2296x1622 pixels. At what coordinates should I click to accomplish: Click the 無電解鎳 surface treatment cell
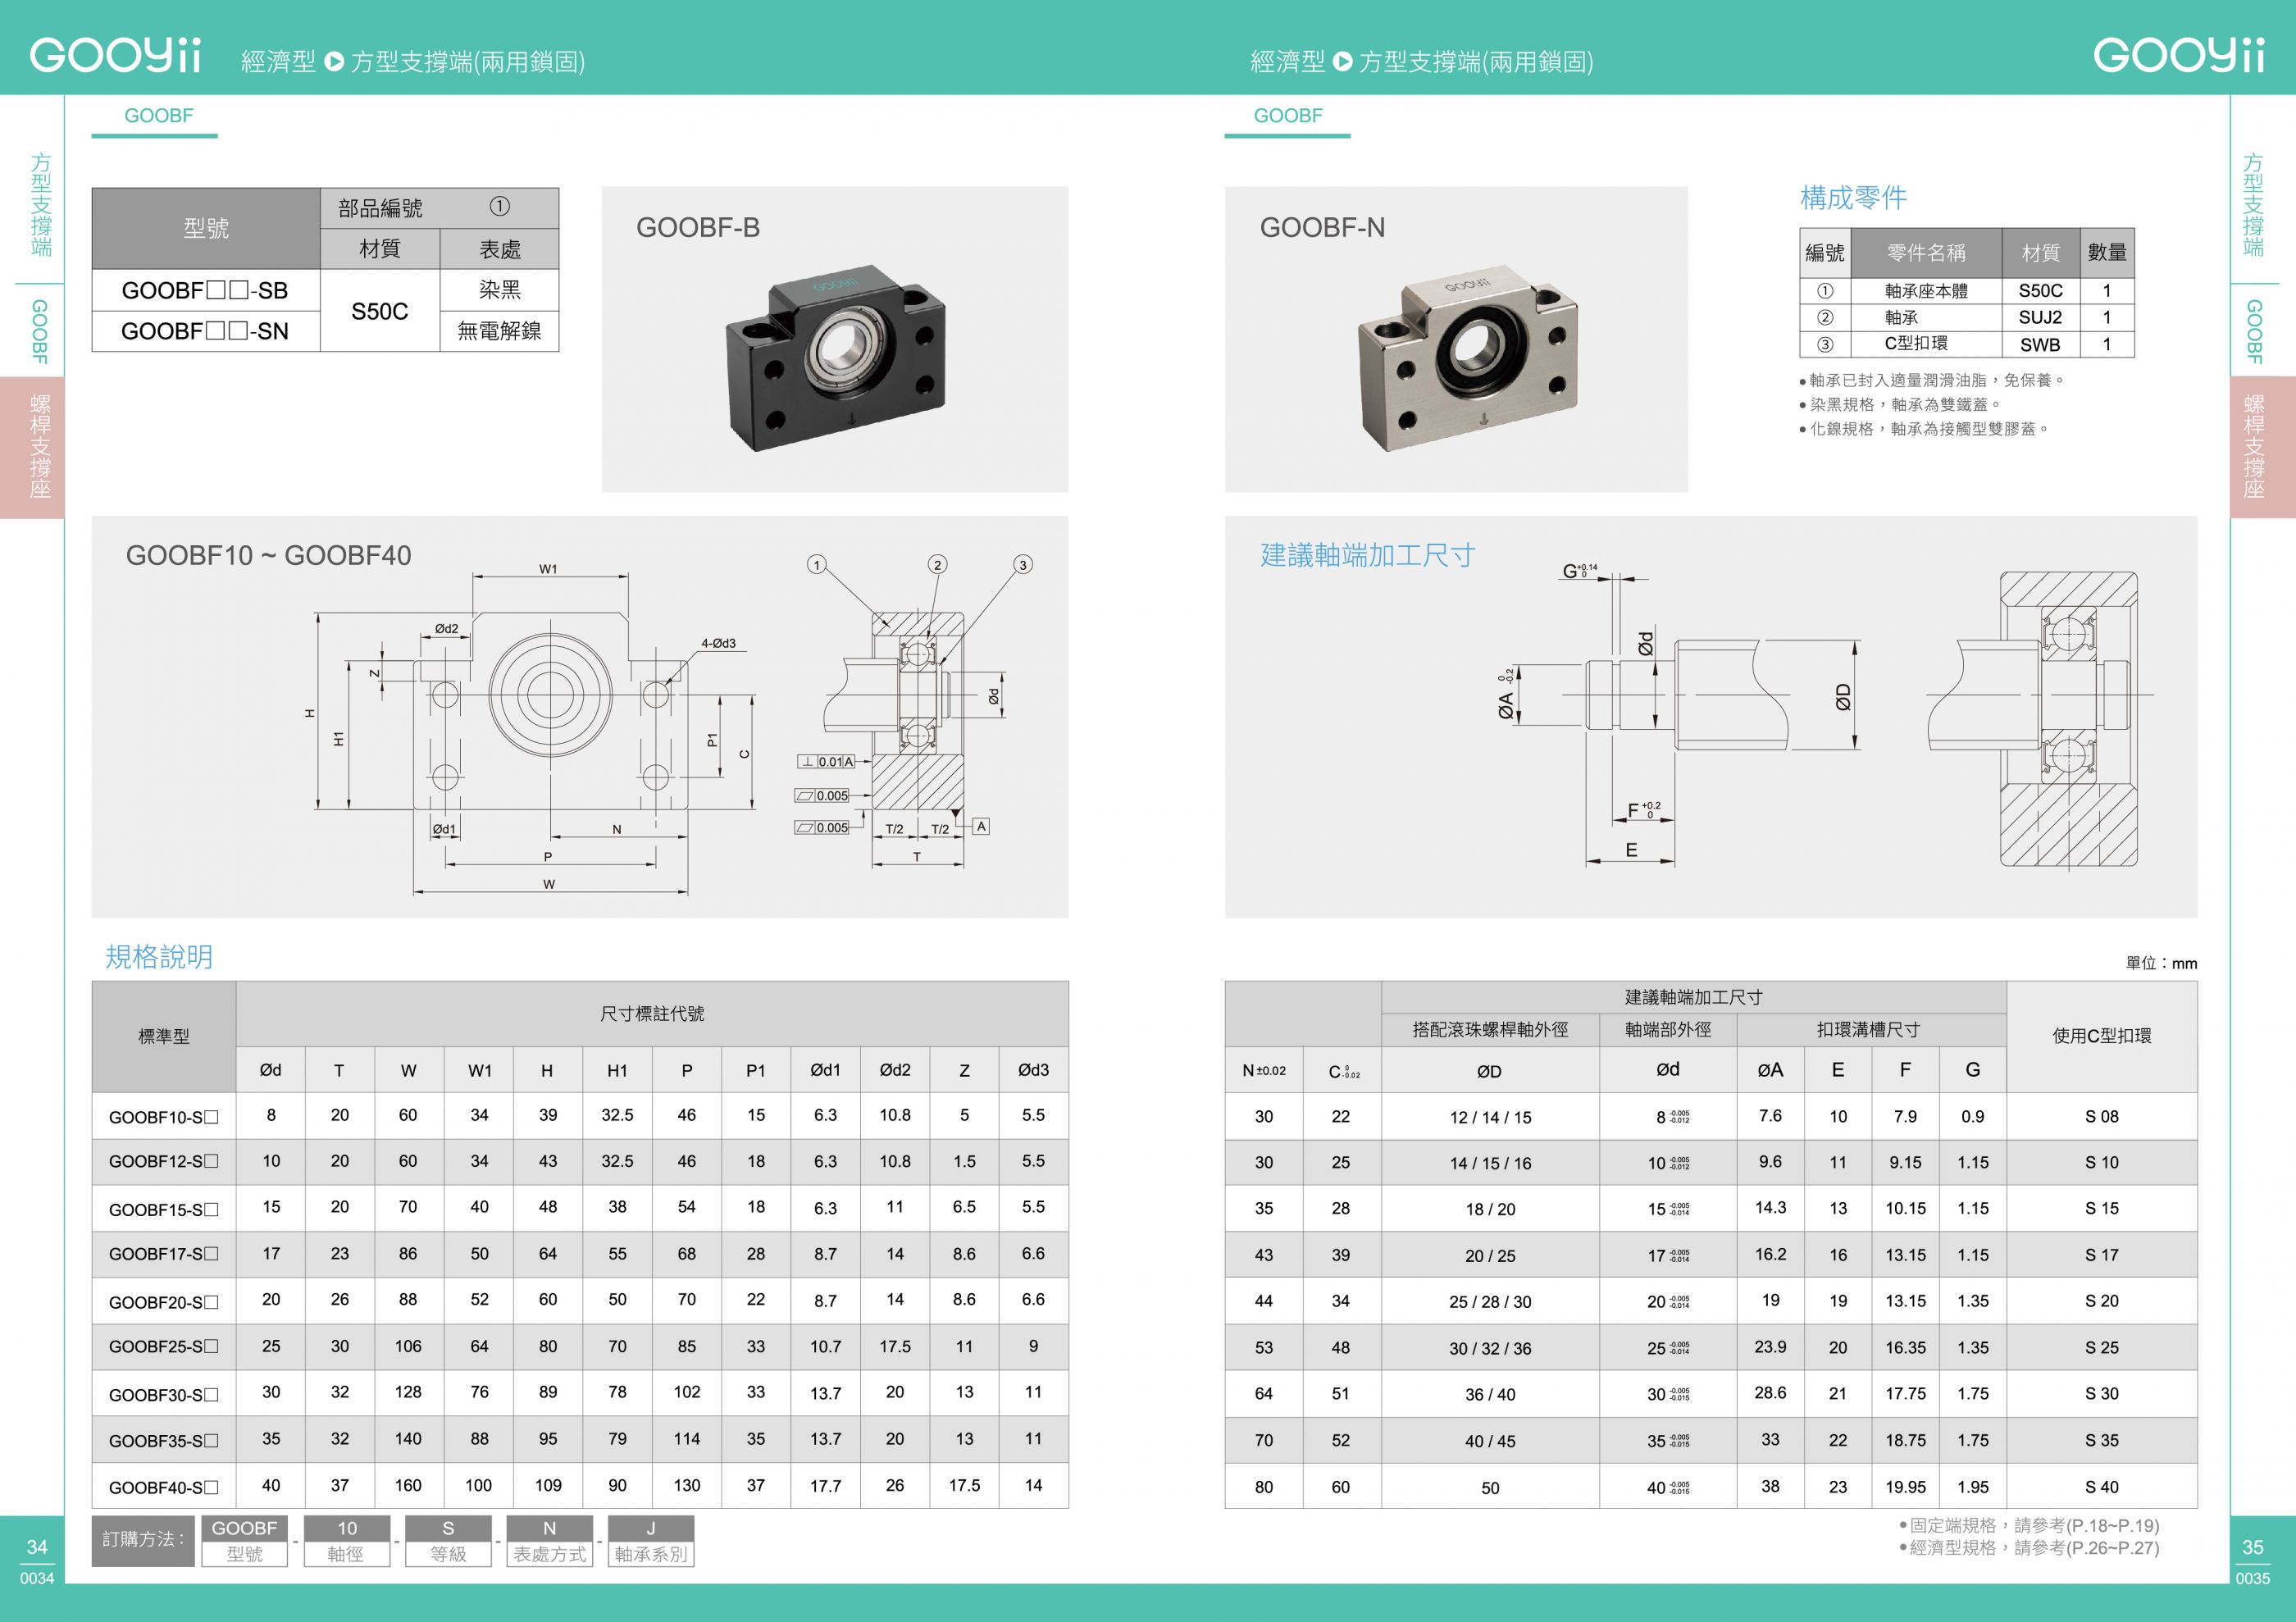500,331
